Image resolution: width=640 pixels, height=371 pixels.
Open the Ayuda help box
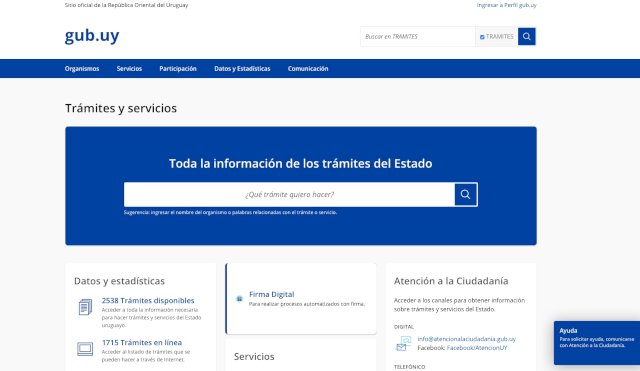coord(597,343)
